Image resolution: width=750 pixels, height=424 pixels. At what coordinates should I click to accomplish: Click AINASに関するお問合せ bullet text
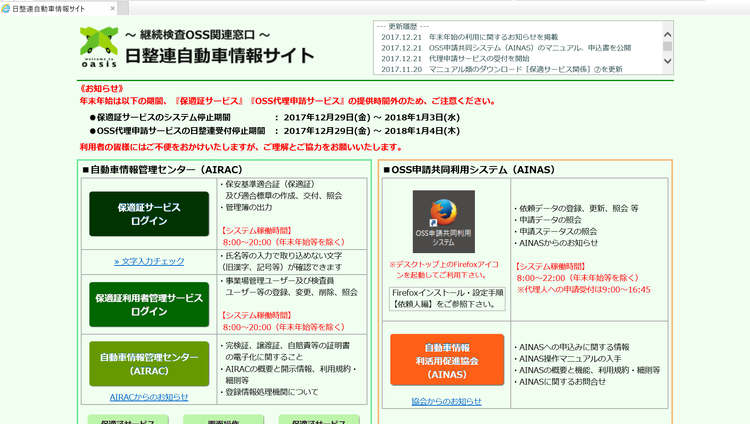[x=560, y=381]
